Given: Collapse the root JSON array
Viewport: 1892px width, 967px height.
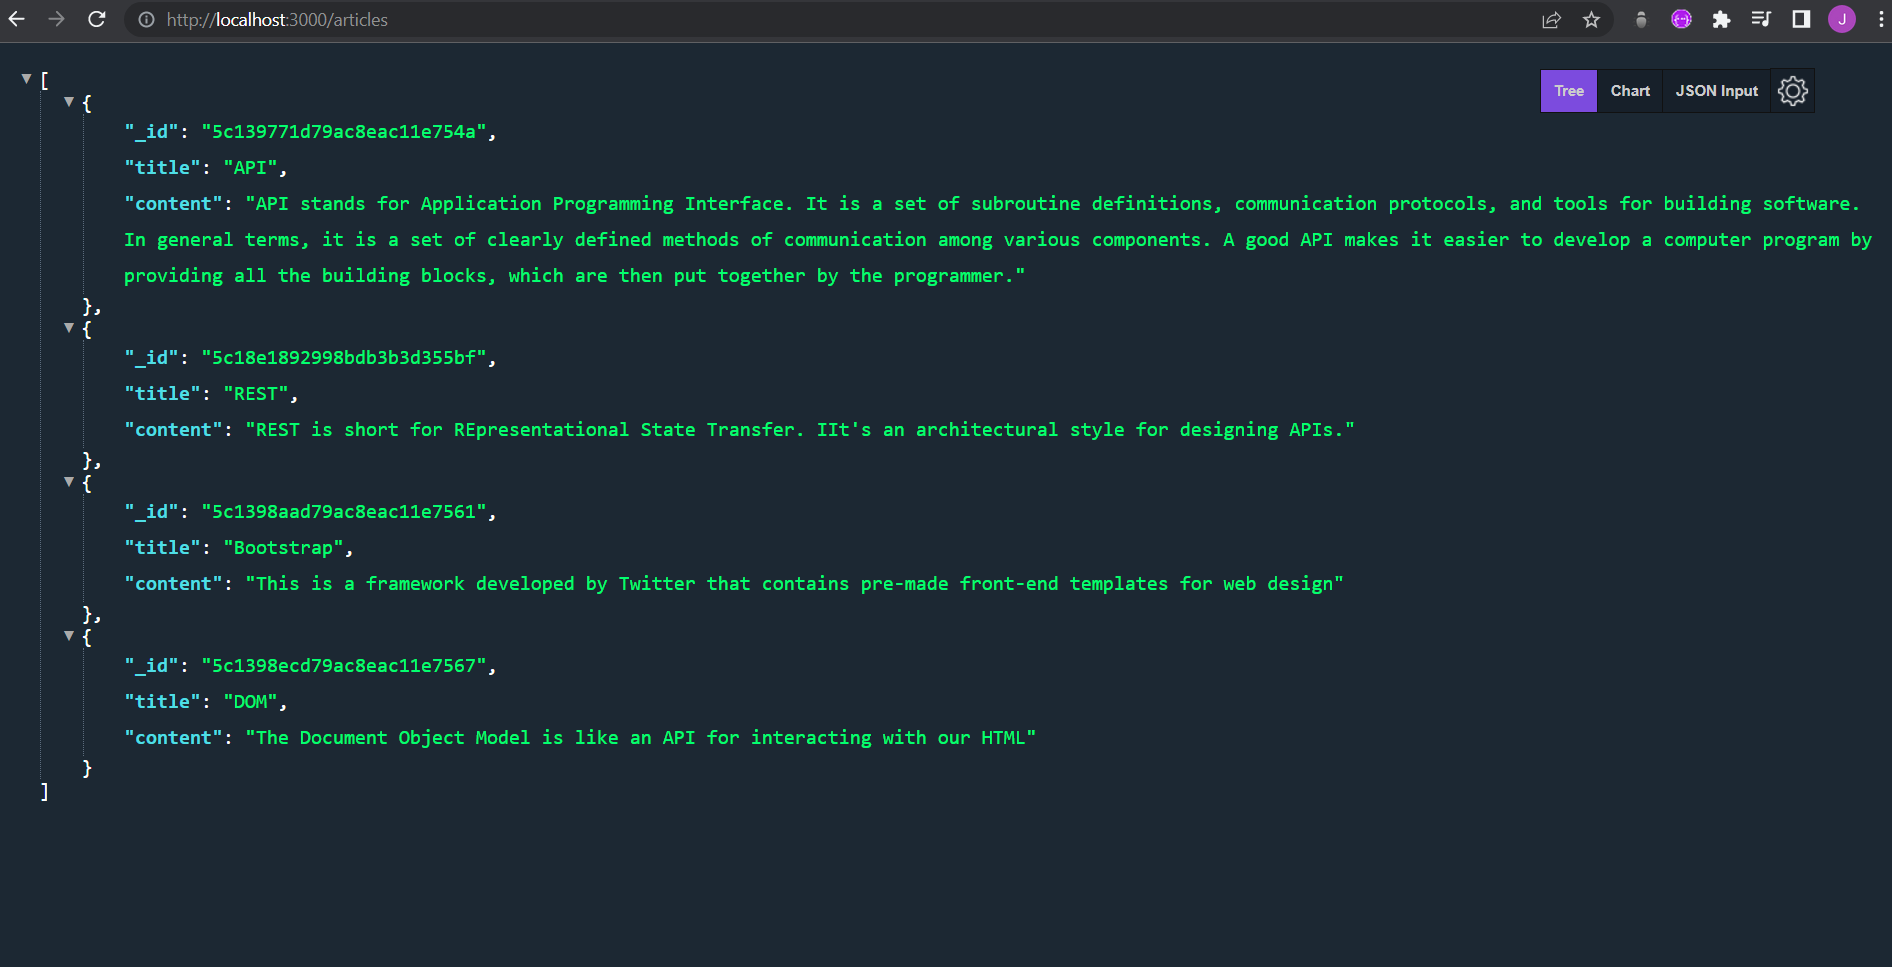Looking at the screenshot, I should click(x=26, y=77).
